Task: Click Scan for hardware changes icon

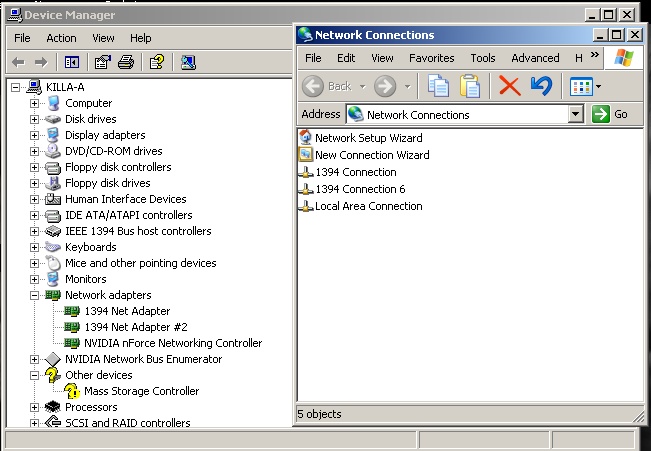Action: [188, 63]
